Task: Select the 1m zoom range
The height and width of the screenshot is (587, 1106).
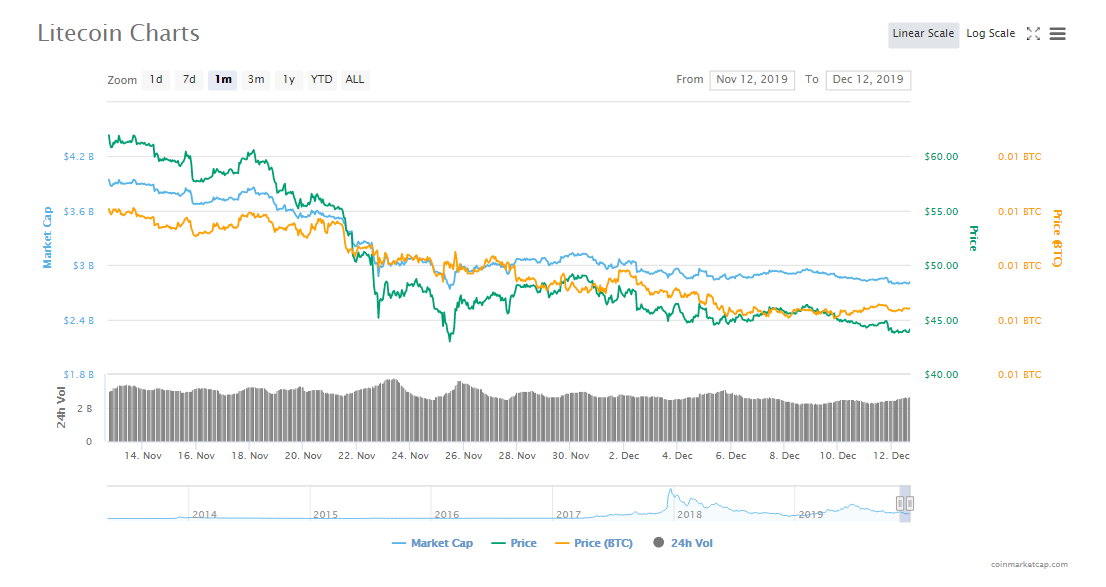Action: pyautogui.click(x=223, y=80)
